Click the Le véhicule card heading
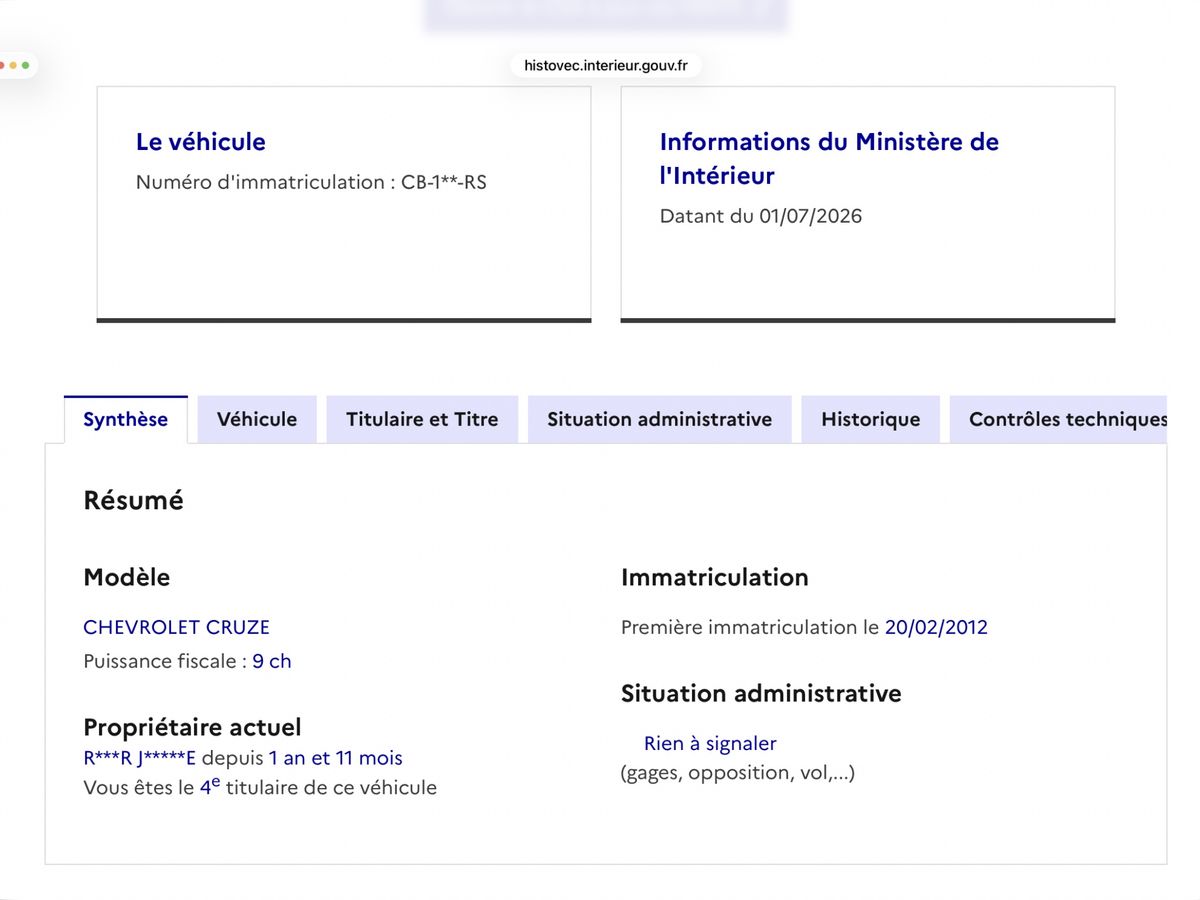The height and width of the screenshot is (900, 1200). pyautogui.click(x=201, y=142)
